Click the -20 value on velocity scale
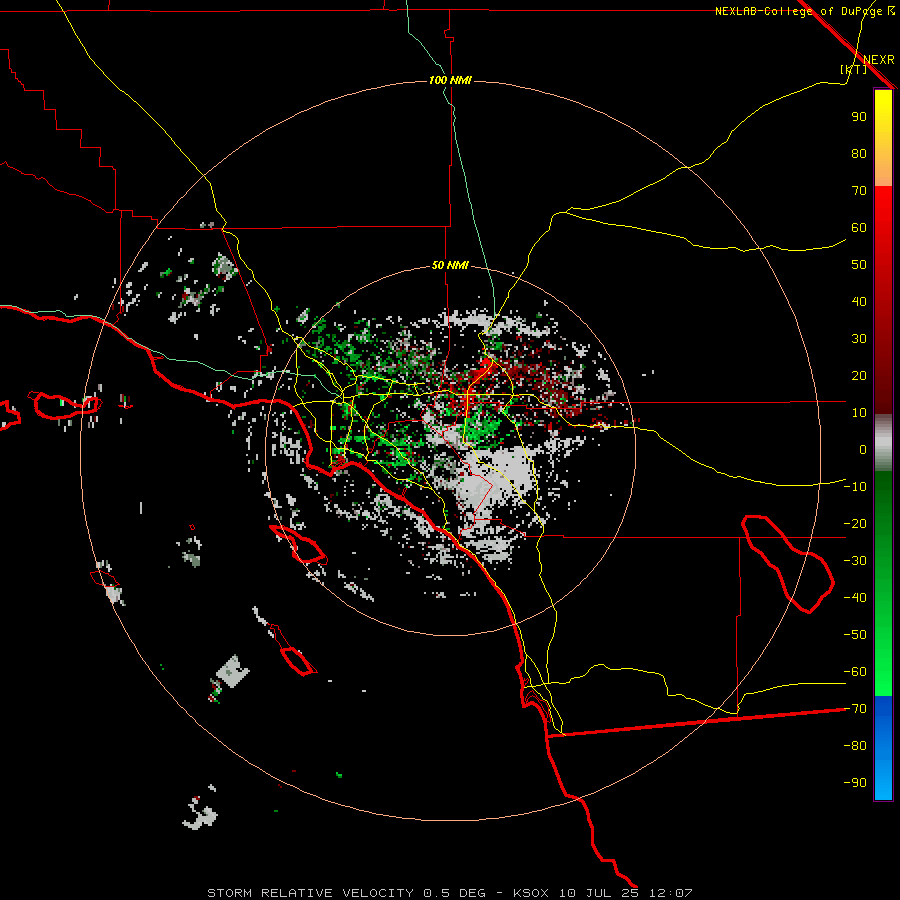This screenshot has height=900, width=900. [855, 524]
